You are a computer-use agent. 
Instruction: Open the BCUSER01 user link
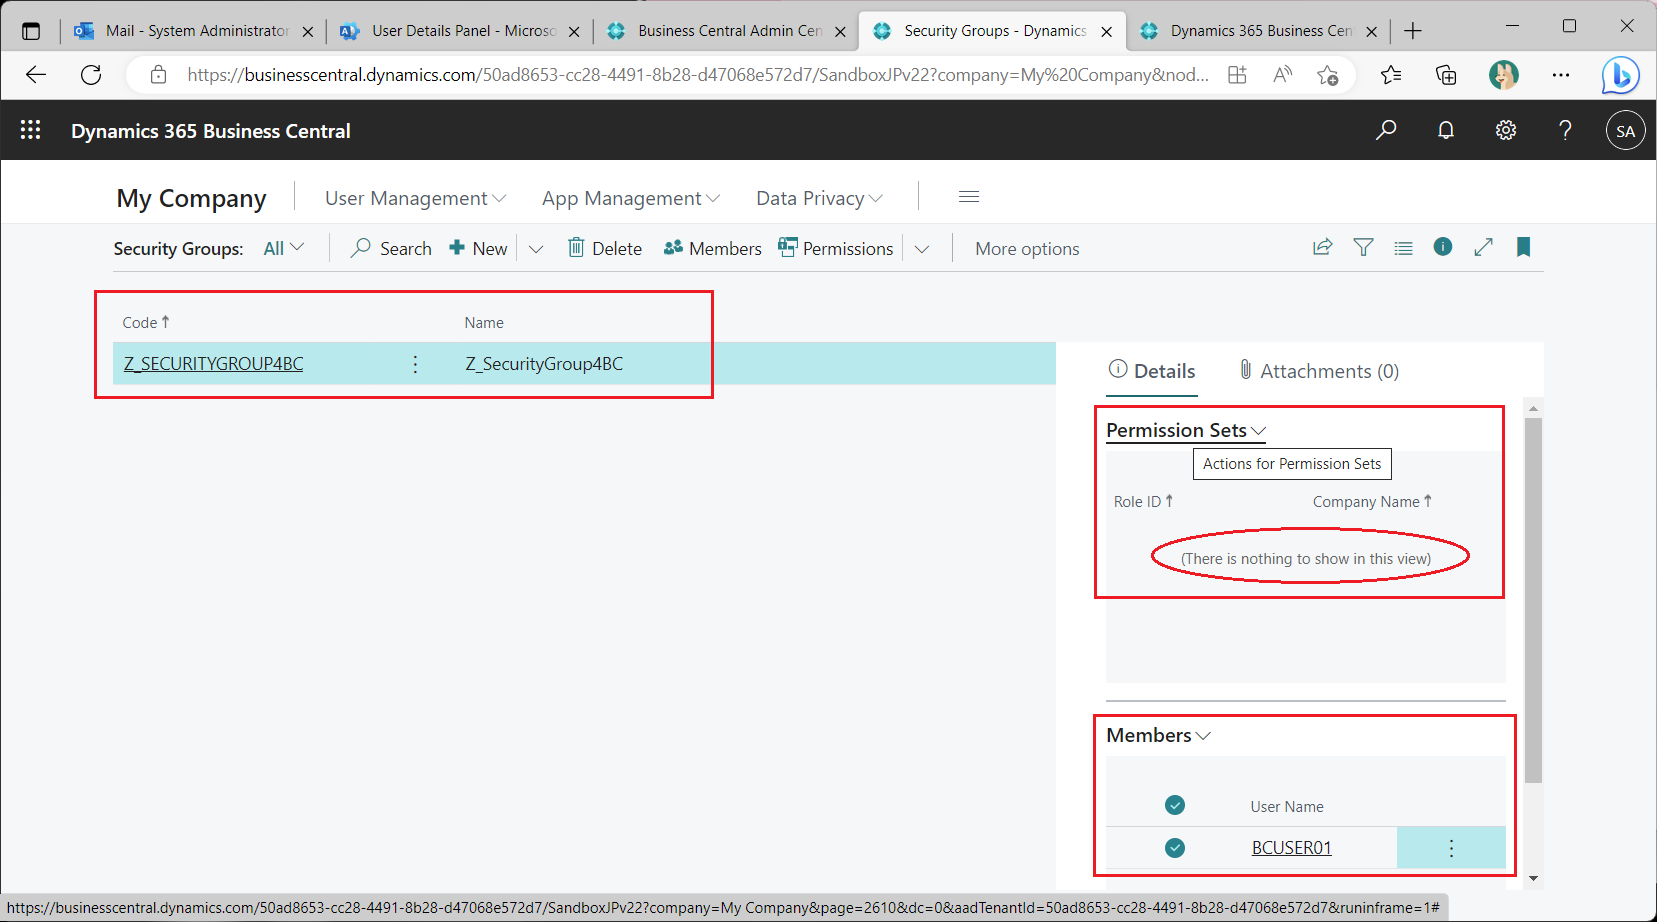coord(1291,847)
